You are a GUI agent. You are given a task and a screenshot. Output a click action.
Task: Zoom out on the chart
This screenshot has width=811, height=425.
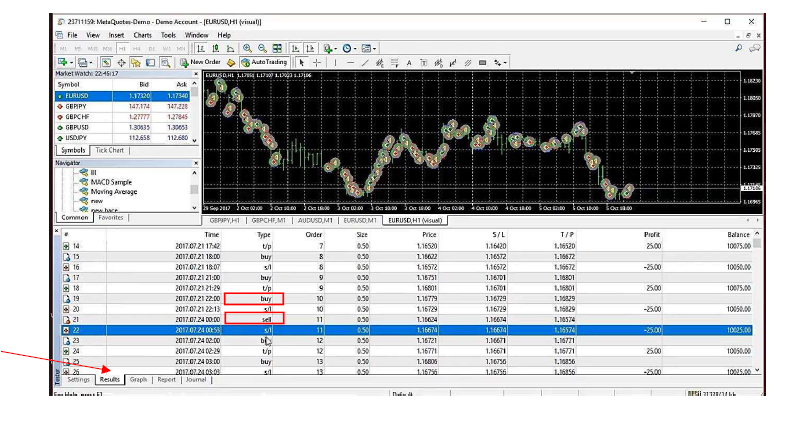click(x=262, y=49)
